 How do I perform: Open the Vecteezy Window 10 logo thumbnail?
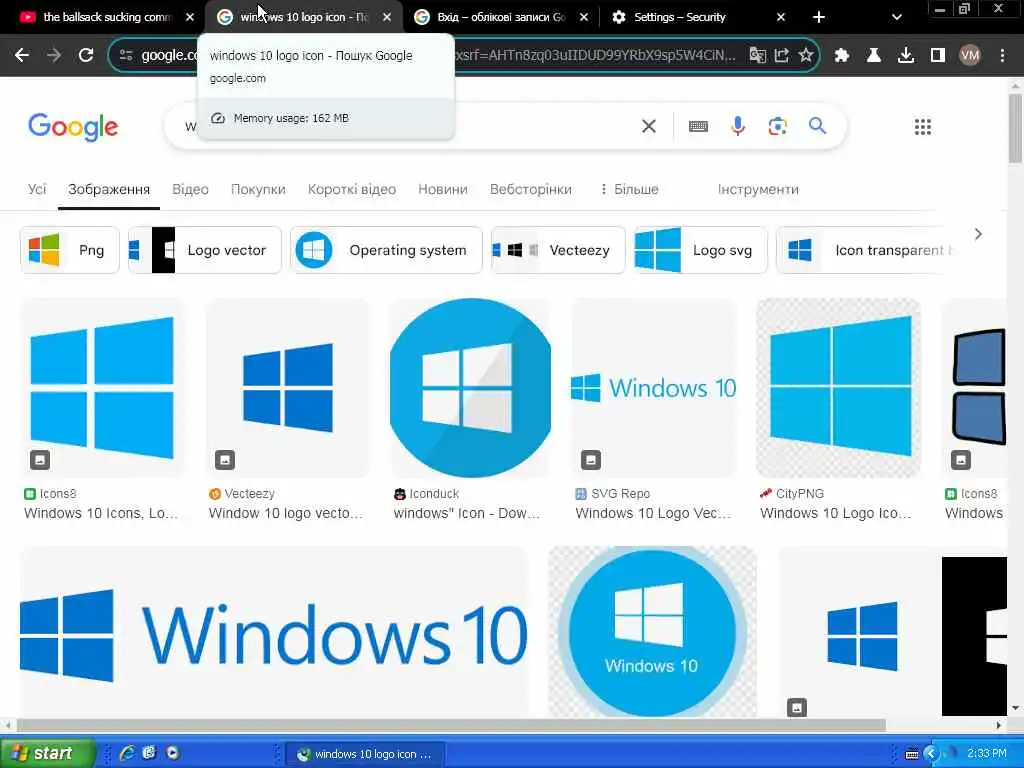point(287,388)
